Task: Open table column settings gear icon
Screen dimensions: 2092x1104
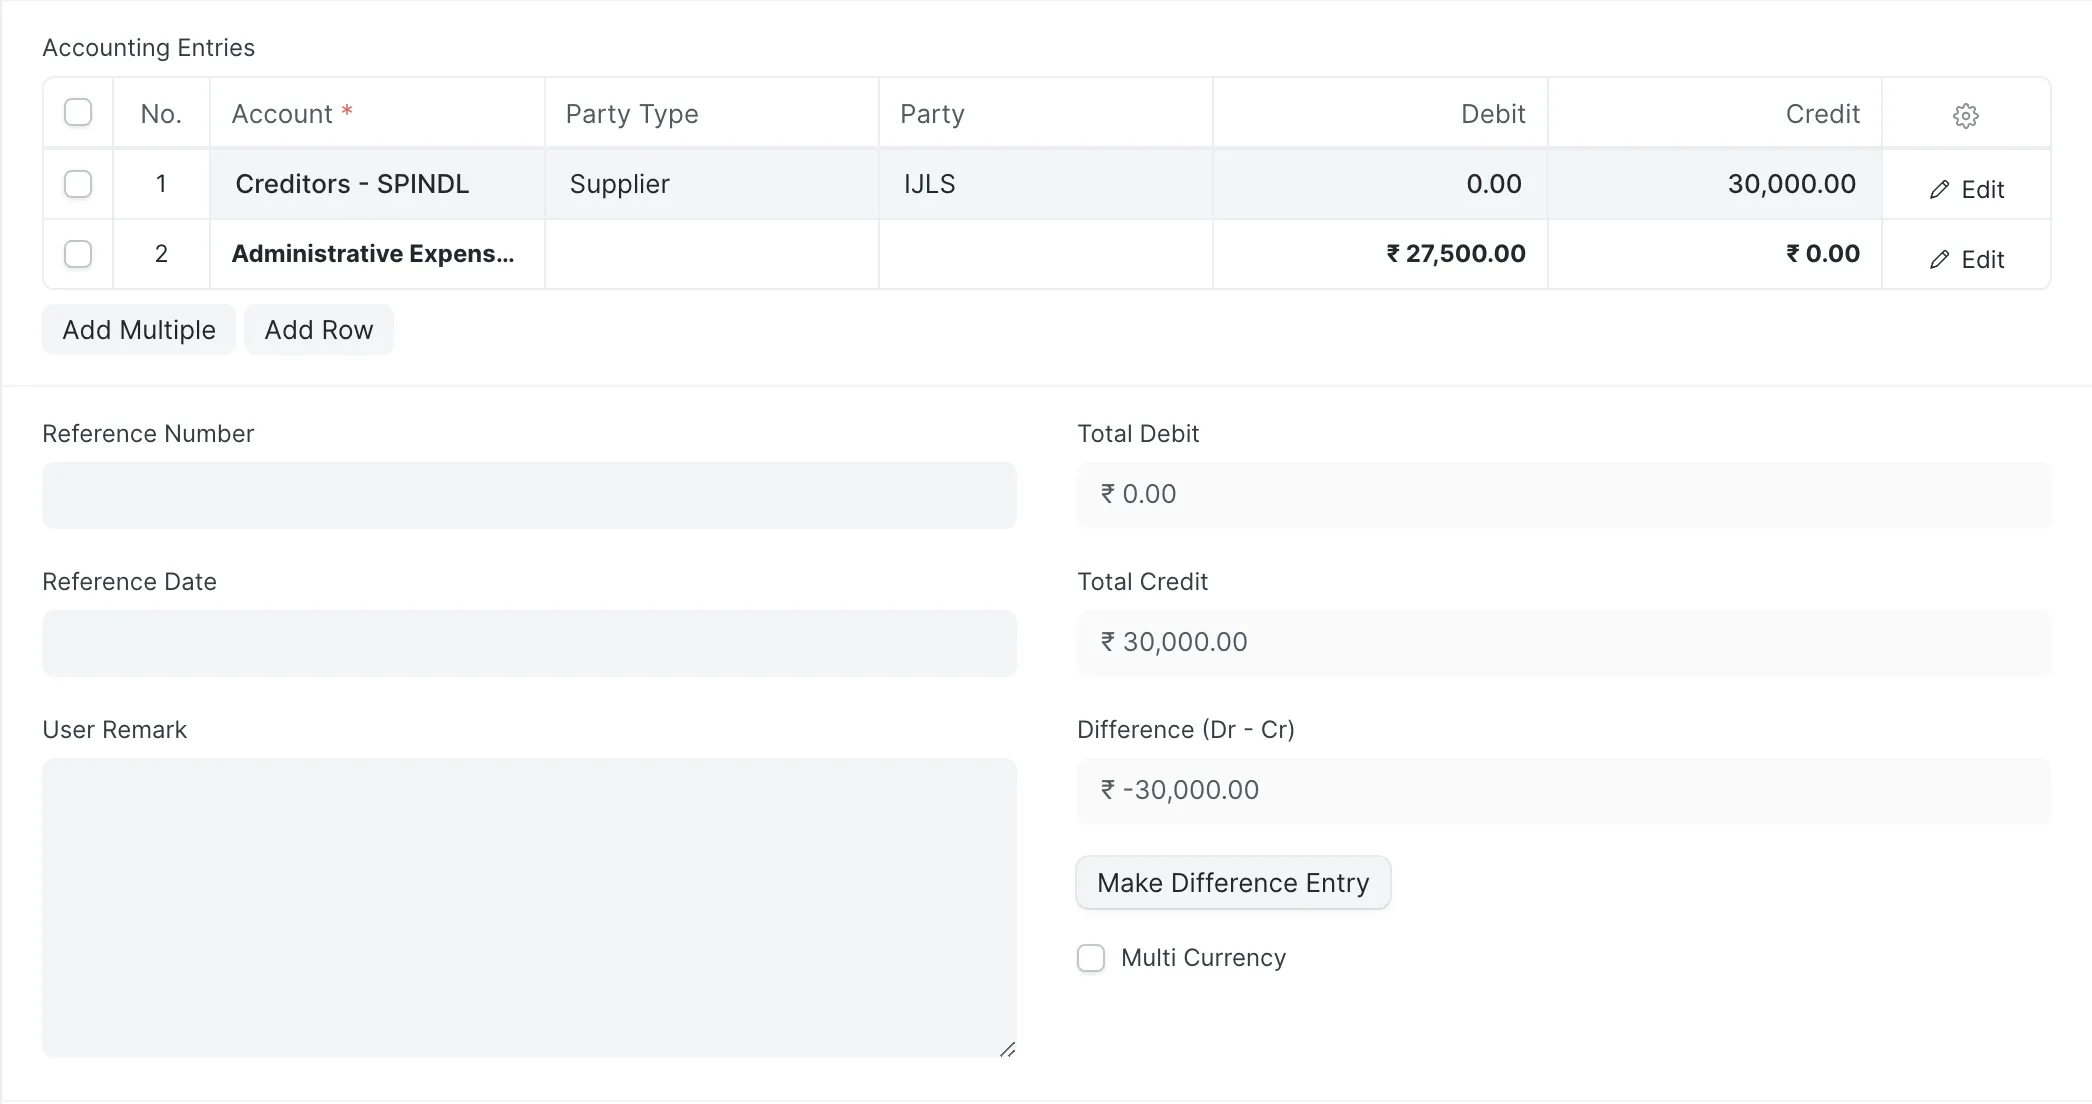Action: 1965,115
